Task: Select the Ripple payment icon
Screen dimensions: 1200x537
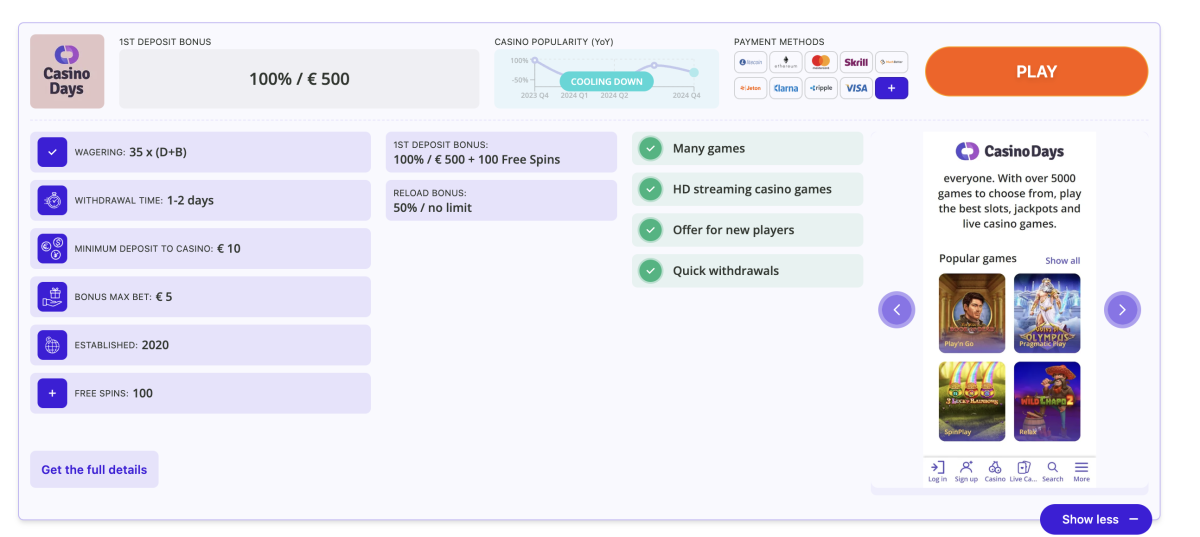Action: [821, 88]
